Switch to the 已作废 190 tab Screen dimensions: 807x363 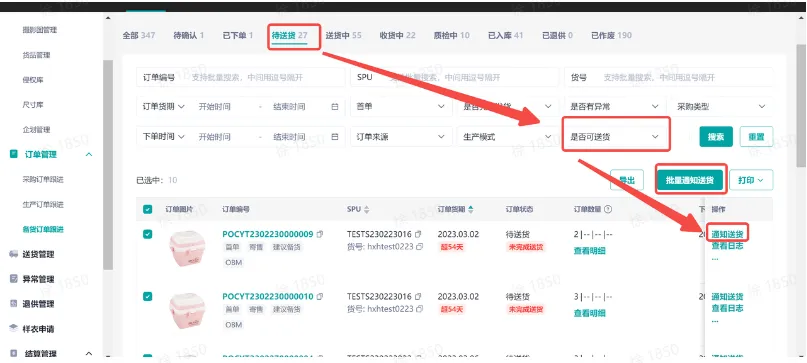(611, 36)
